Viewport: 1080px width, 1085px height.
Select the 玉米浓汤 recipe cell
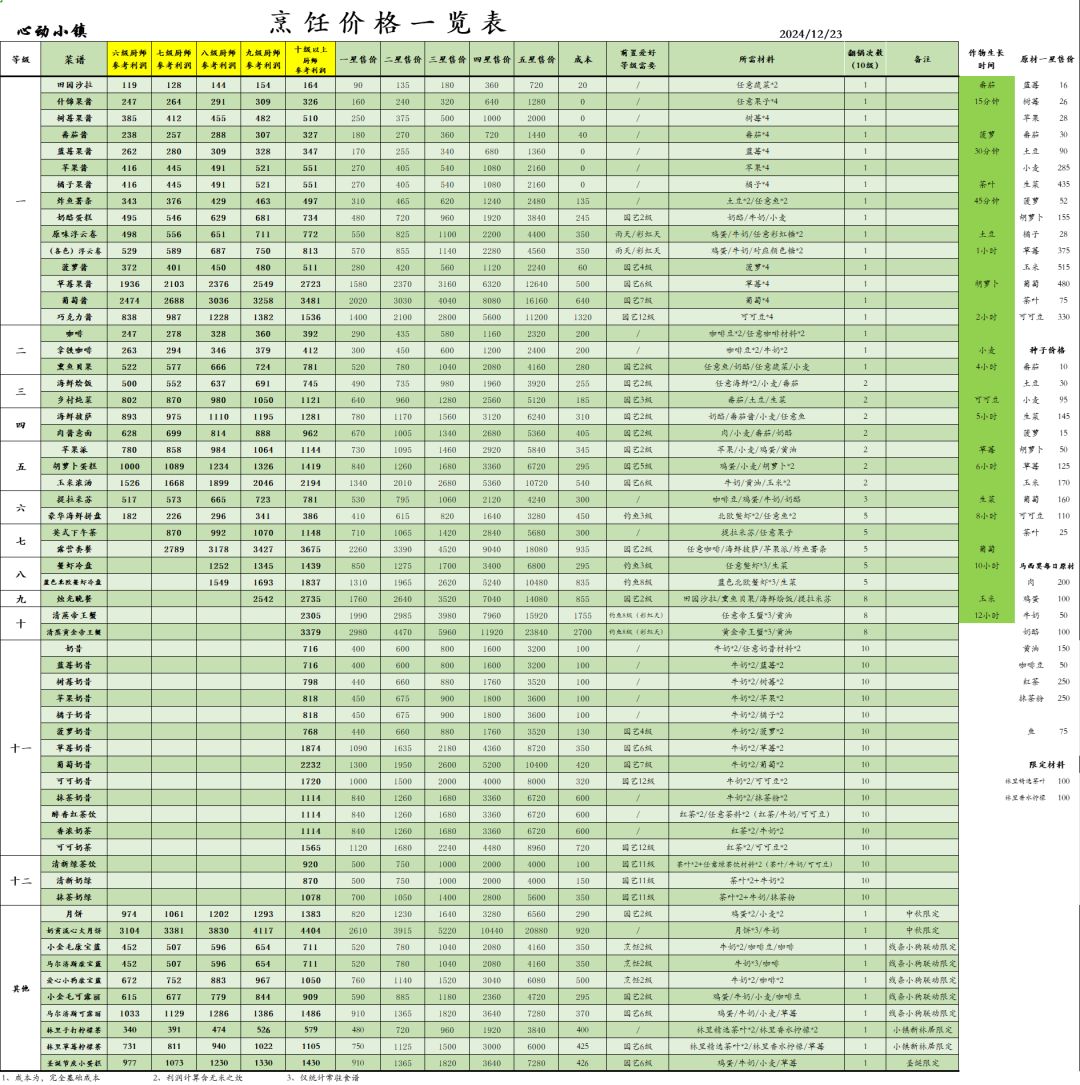(x=74, y=483)
